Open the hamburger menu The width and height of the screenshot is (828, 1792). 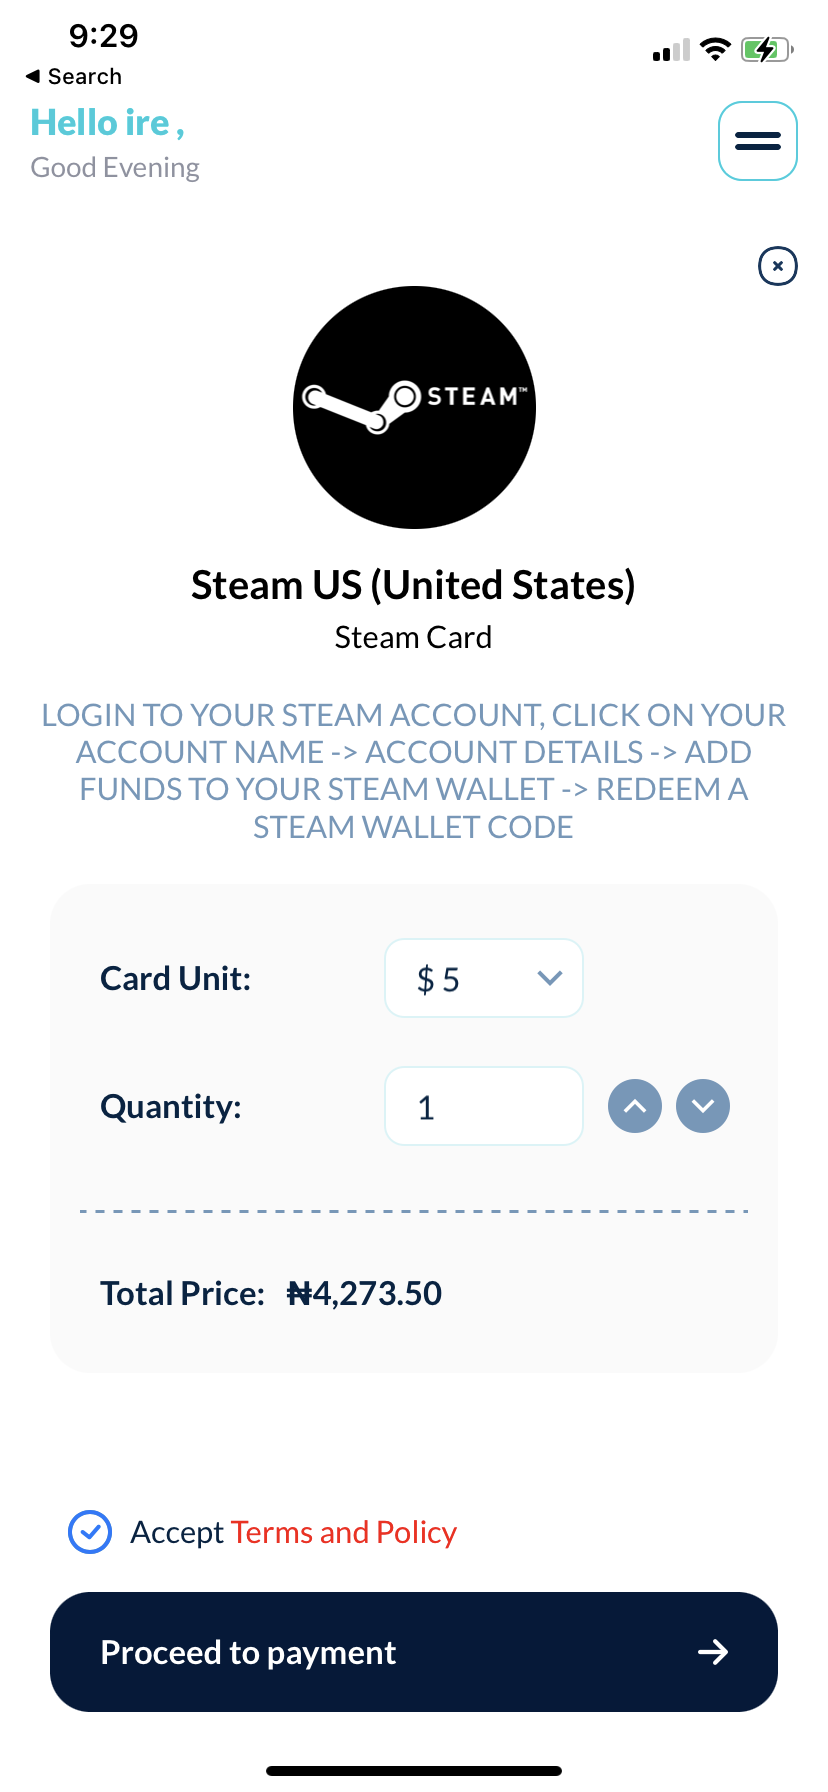click(x=758, y=141)
